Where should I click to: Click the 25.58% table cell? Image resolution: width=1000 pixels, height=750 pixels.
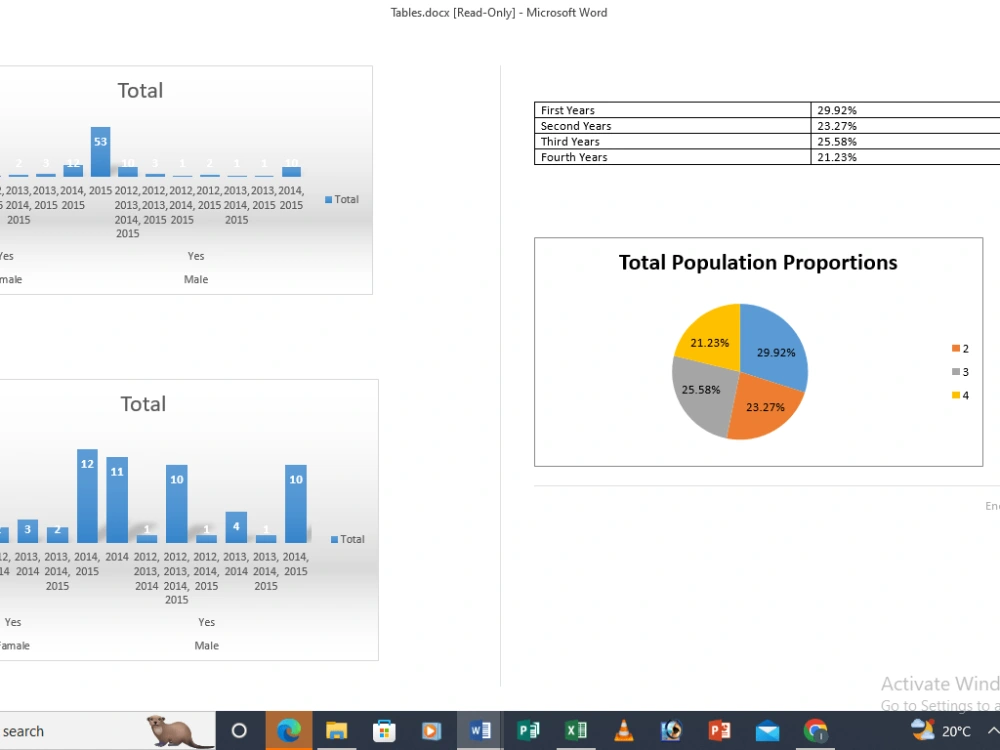[x=906, y=141]
